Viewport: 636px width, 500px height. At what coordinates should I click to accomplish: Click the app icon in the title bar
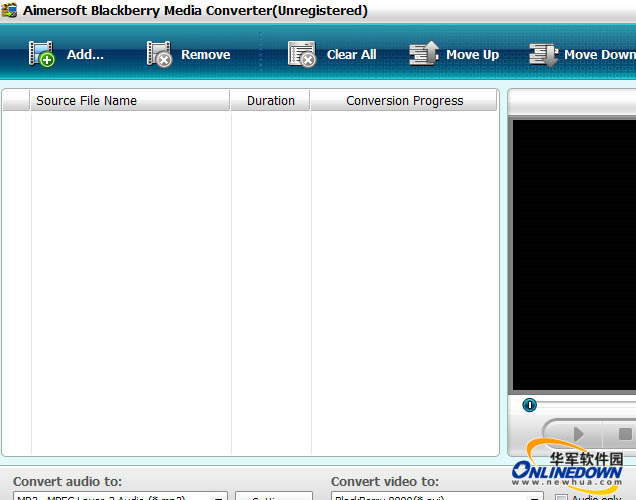coord(9,10)
